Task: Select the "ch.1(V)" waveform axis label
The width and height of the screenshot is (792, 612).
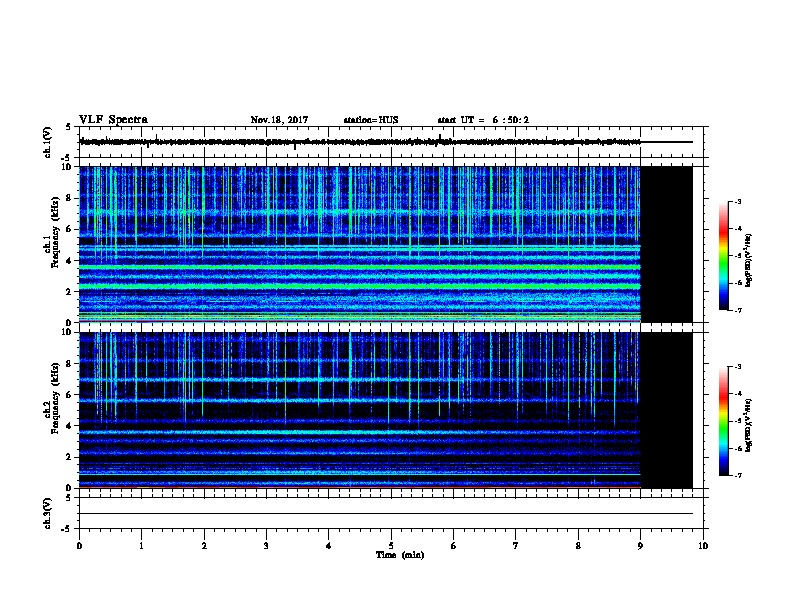Action: point(48,142)
